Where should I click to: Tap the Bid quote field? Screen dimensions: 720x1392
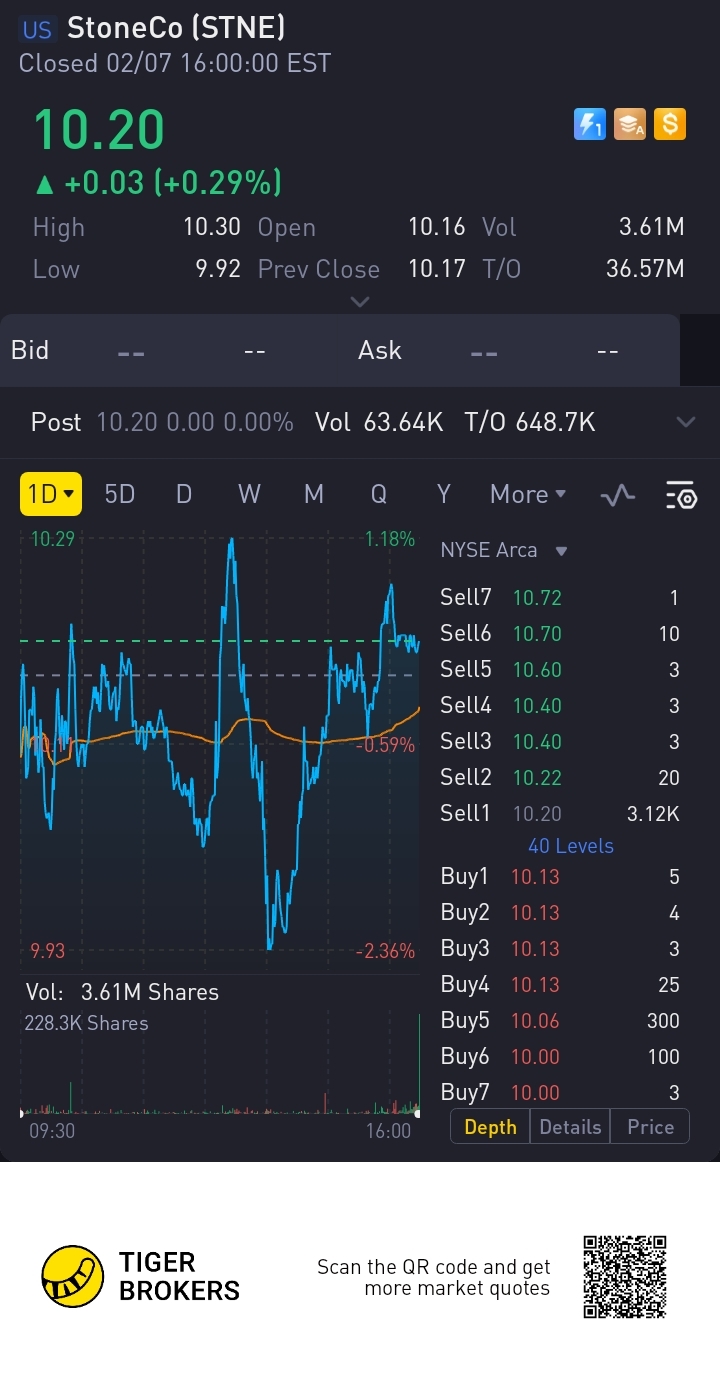(x=140, y=351)
